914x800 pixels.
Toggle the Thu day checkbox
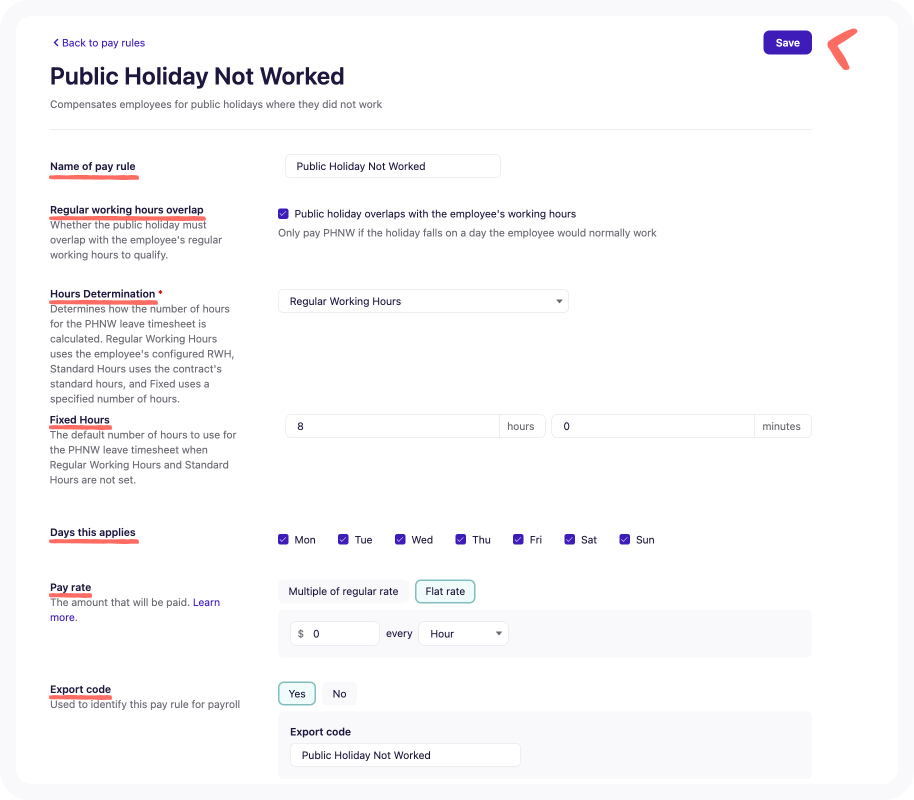pos(460,539)
